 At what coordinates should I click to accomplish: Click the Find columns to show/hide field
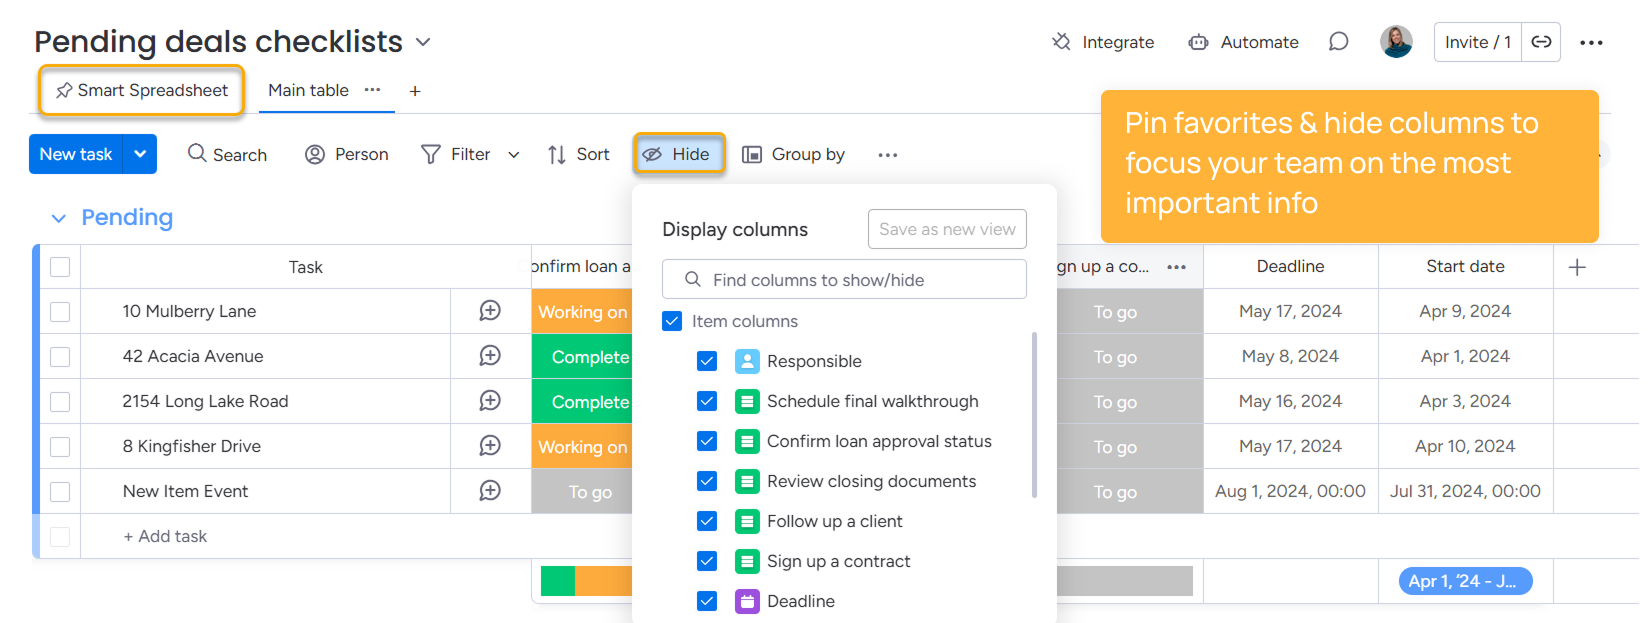(844, 280)
